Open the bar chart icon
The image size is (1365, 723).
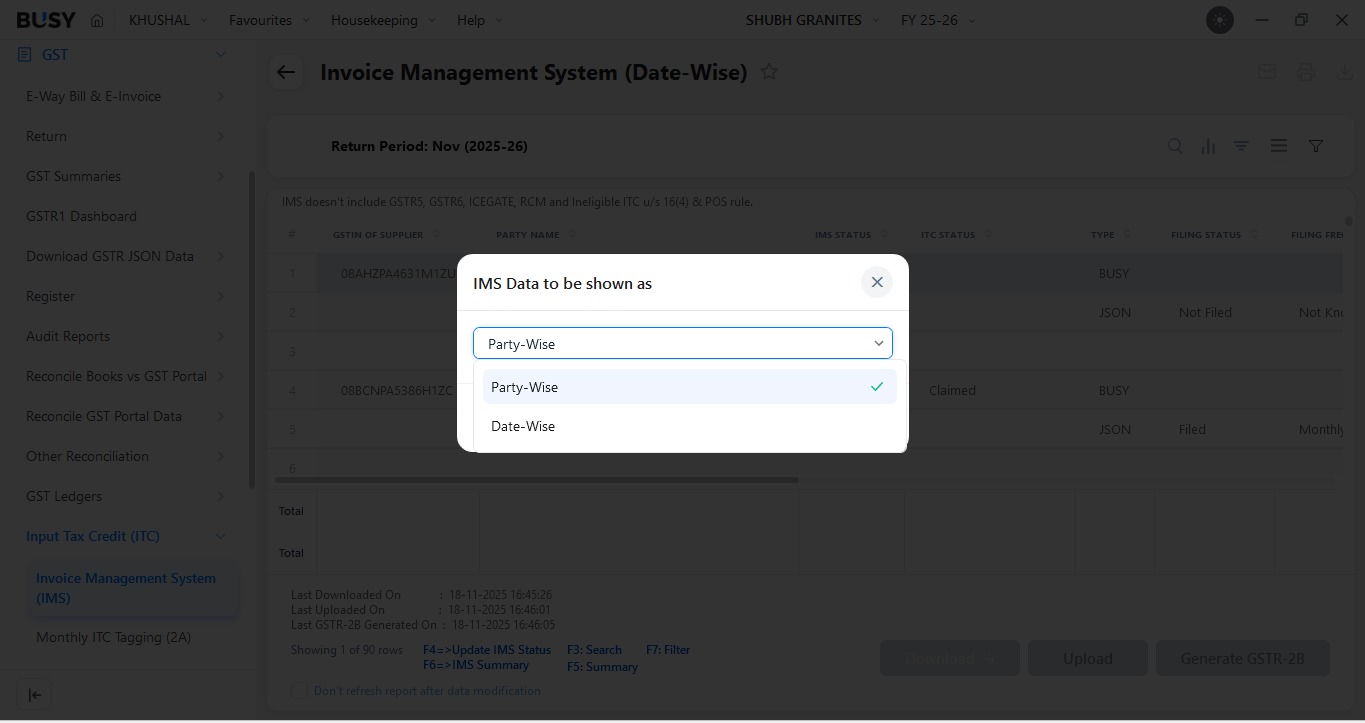pyautogui.click(x=1208, y=146)
